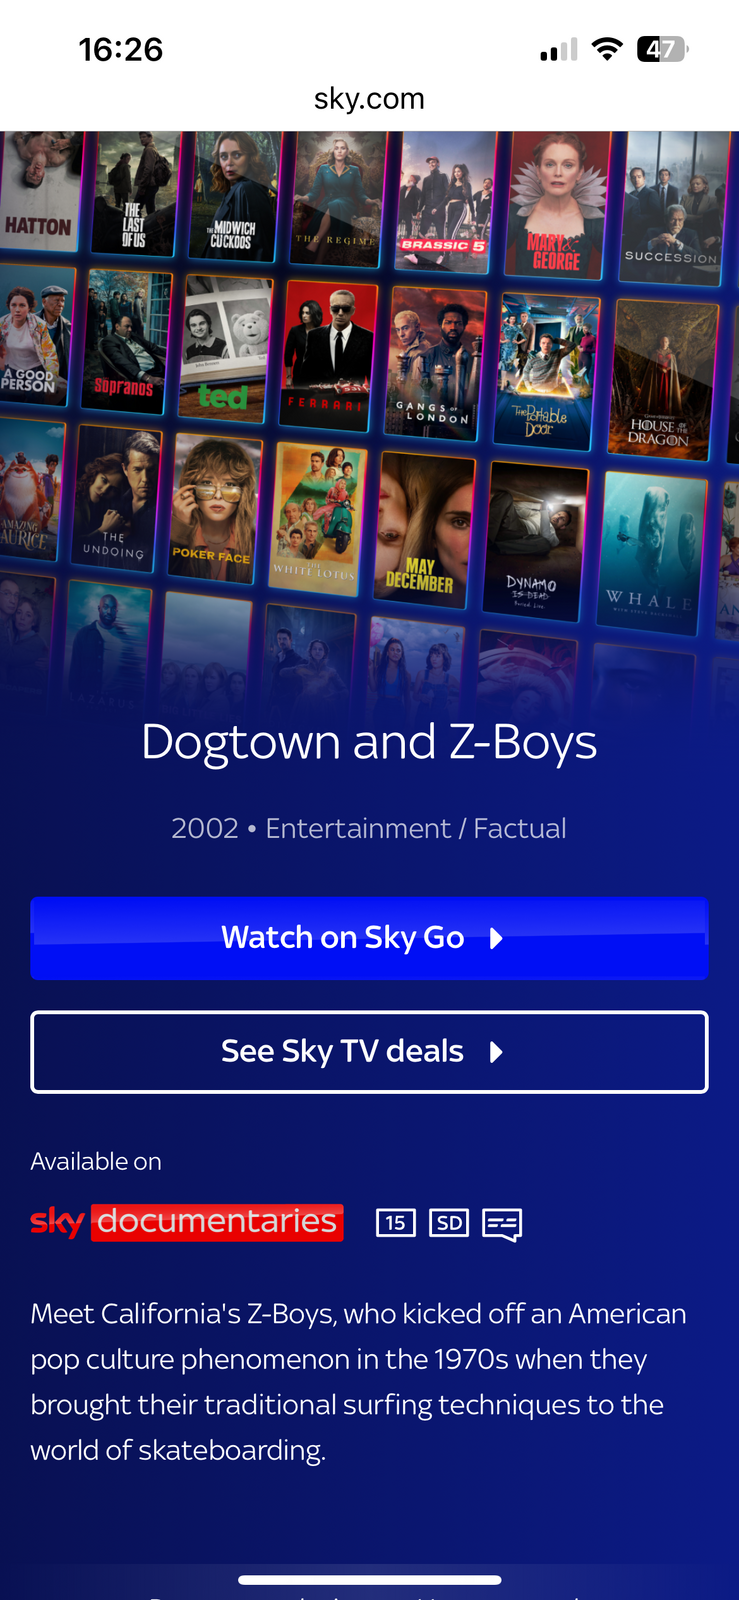The width and height of the screenshot is (739, 1600).
Task: Tap the Wi-Fi status icon
Action: click(607, 49)
